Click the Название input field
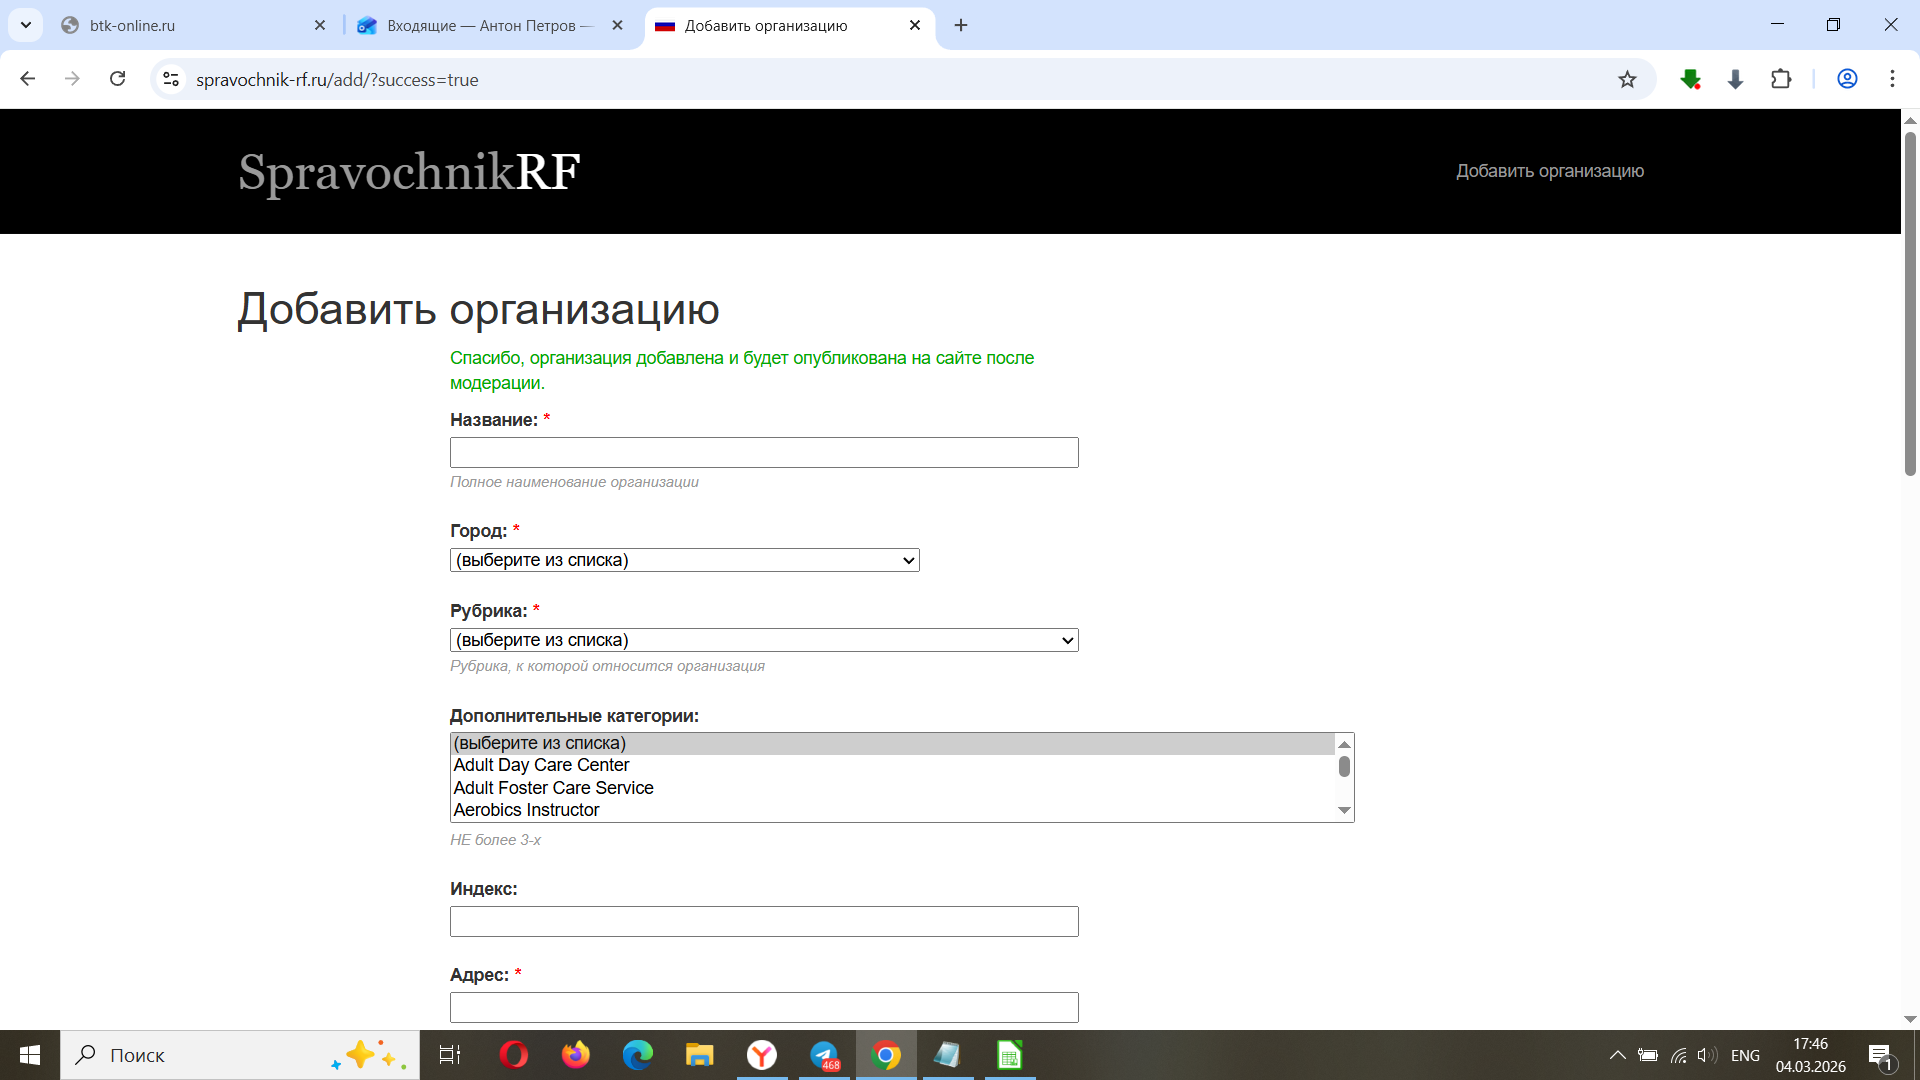This screenshot has height=1080, width=1920. point(764,452)
